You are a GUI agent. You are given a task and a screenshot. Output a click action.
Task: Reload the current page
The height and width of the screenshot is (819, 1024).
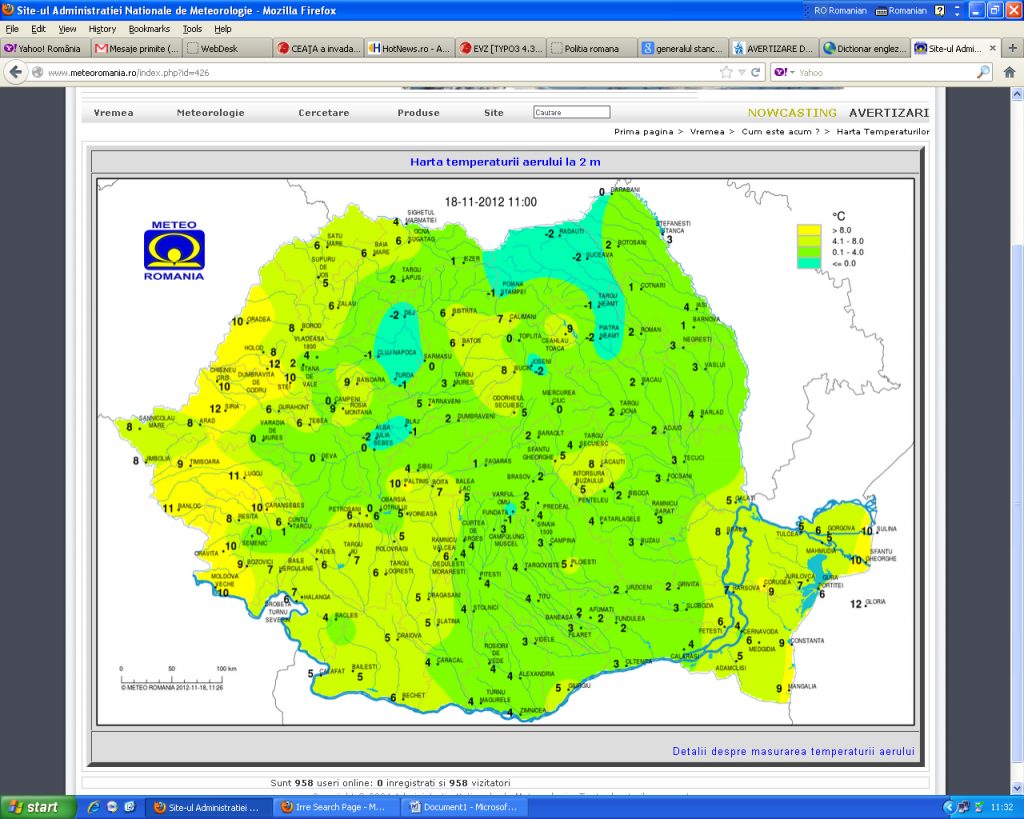756,72
